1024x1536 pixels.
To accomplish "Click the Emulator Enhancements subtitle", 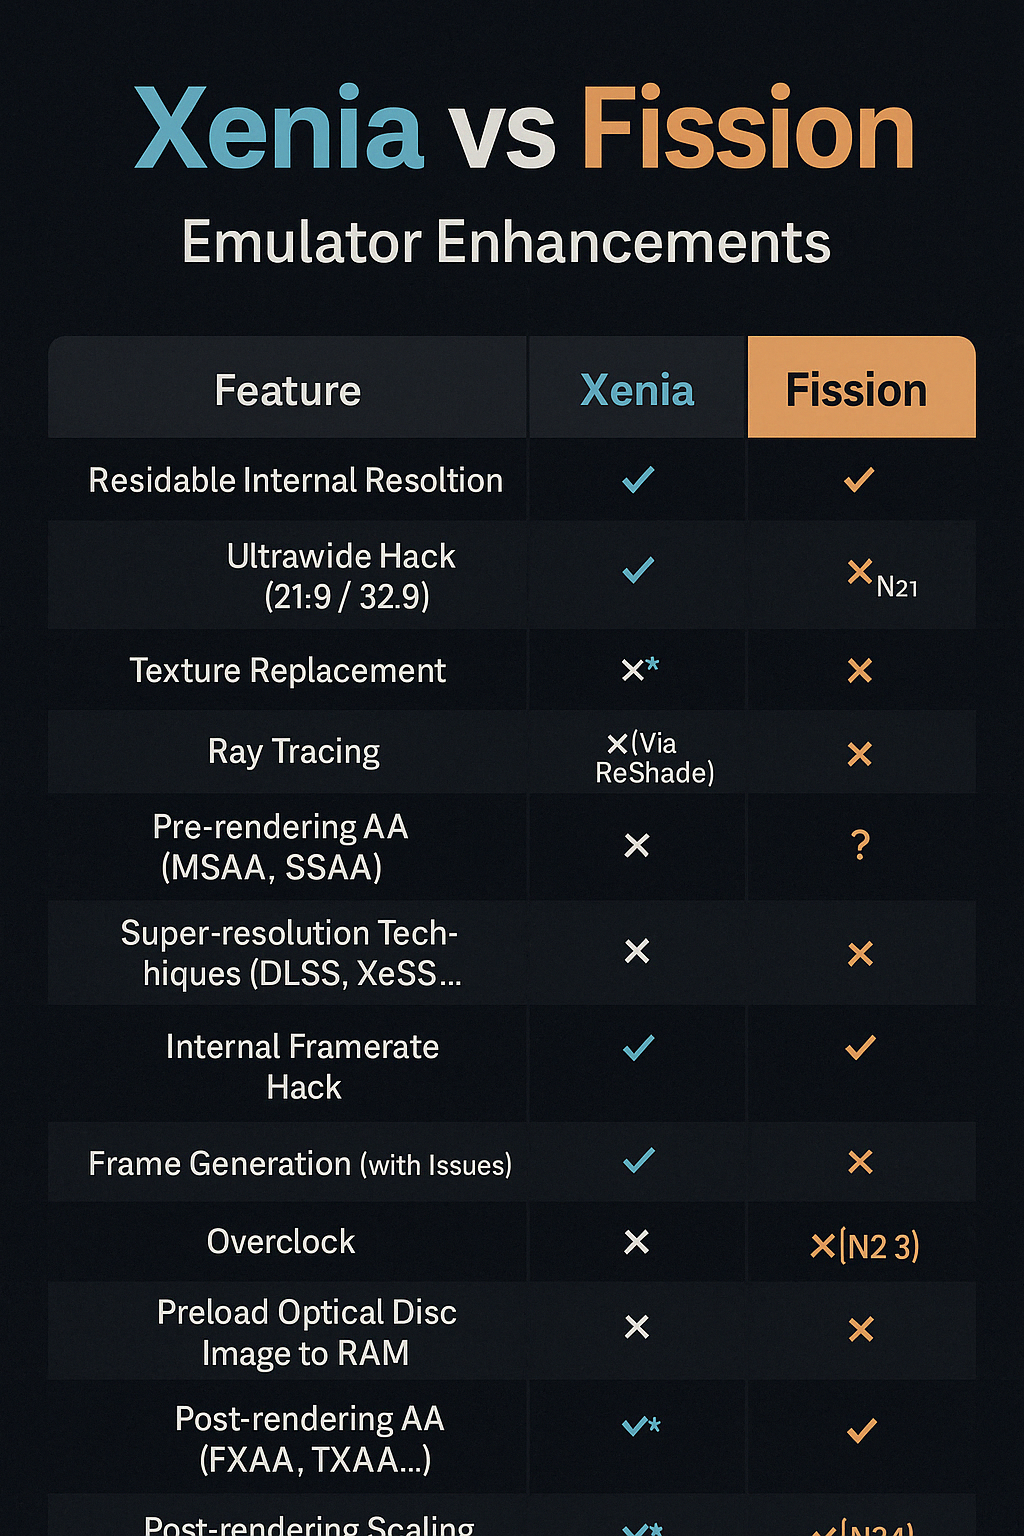I will [x=506, y=242].
